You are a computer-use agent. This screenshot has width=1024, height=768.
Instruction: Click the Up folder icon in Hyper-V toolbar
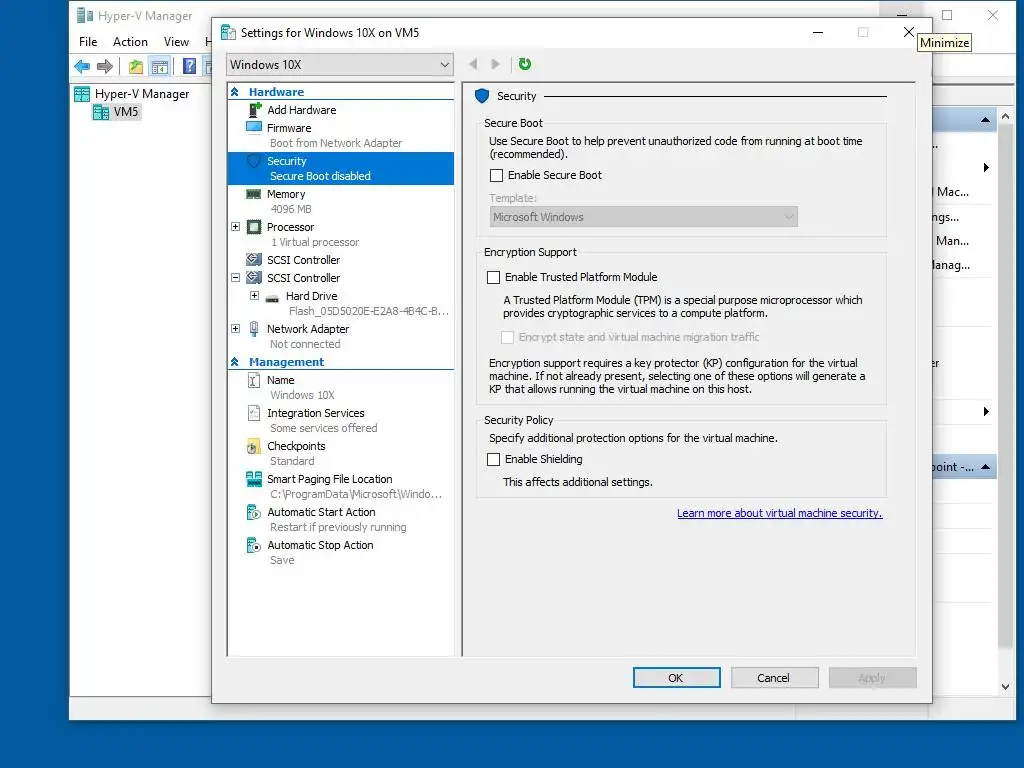[136, 66]
